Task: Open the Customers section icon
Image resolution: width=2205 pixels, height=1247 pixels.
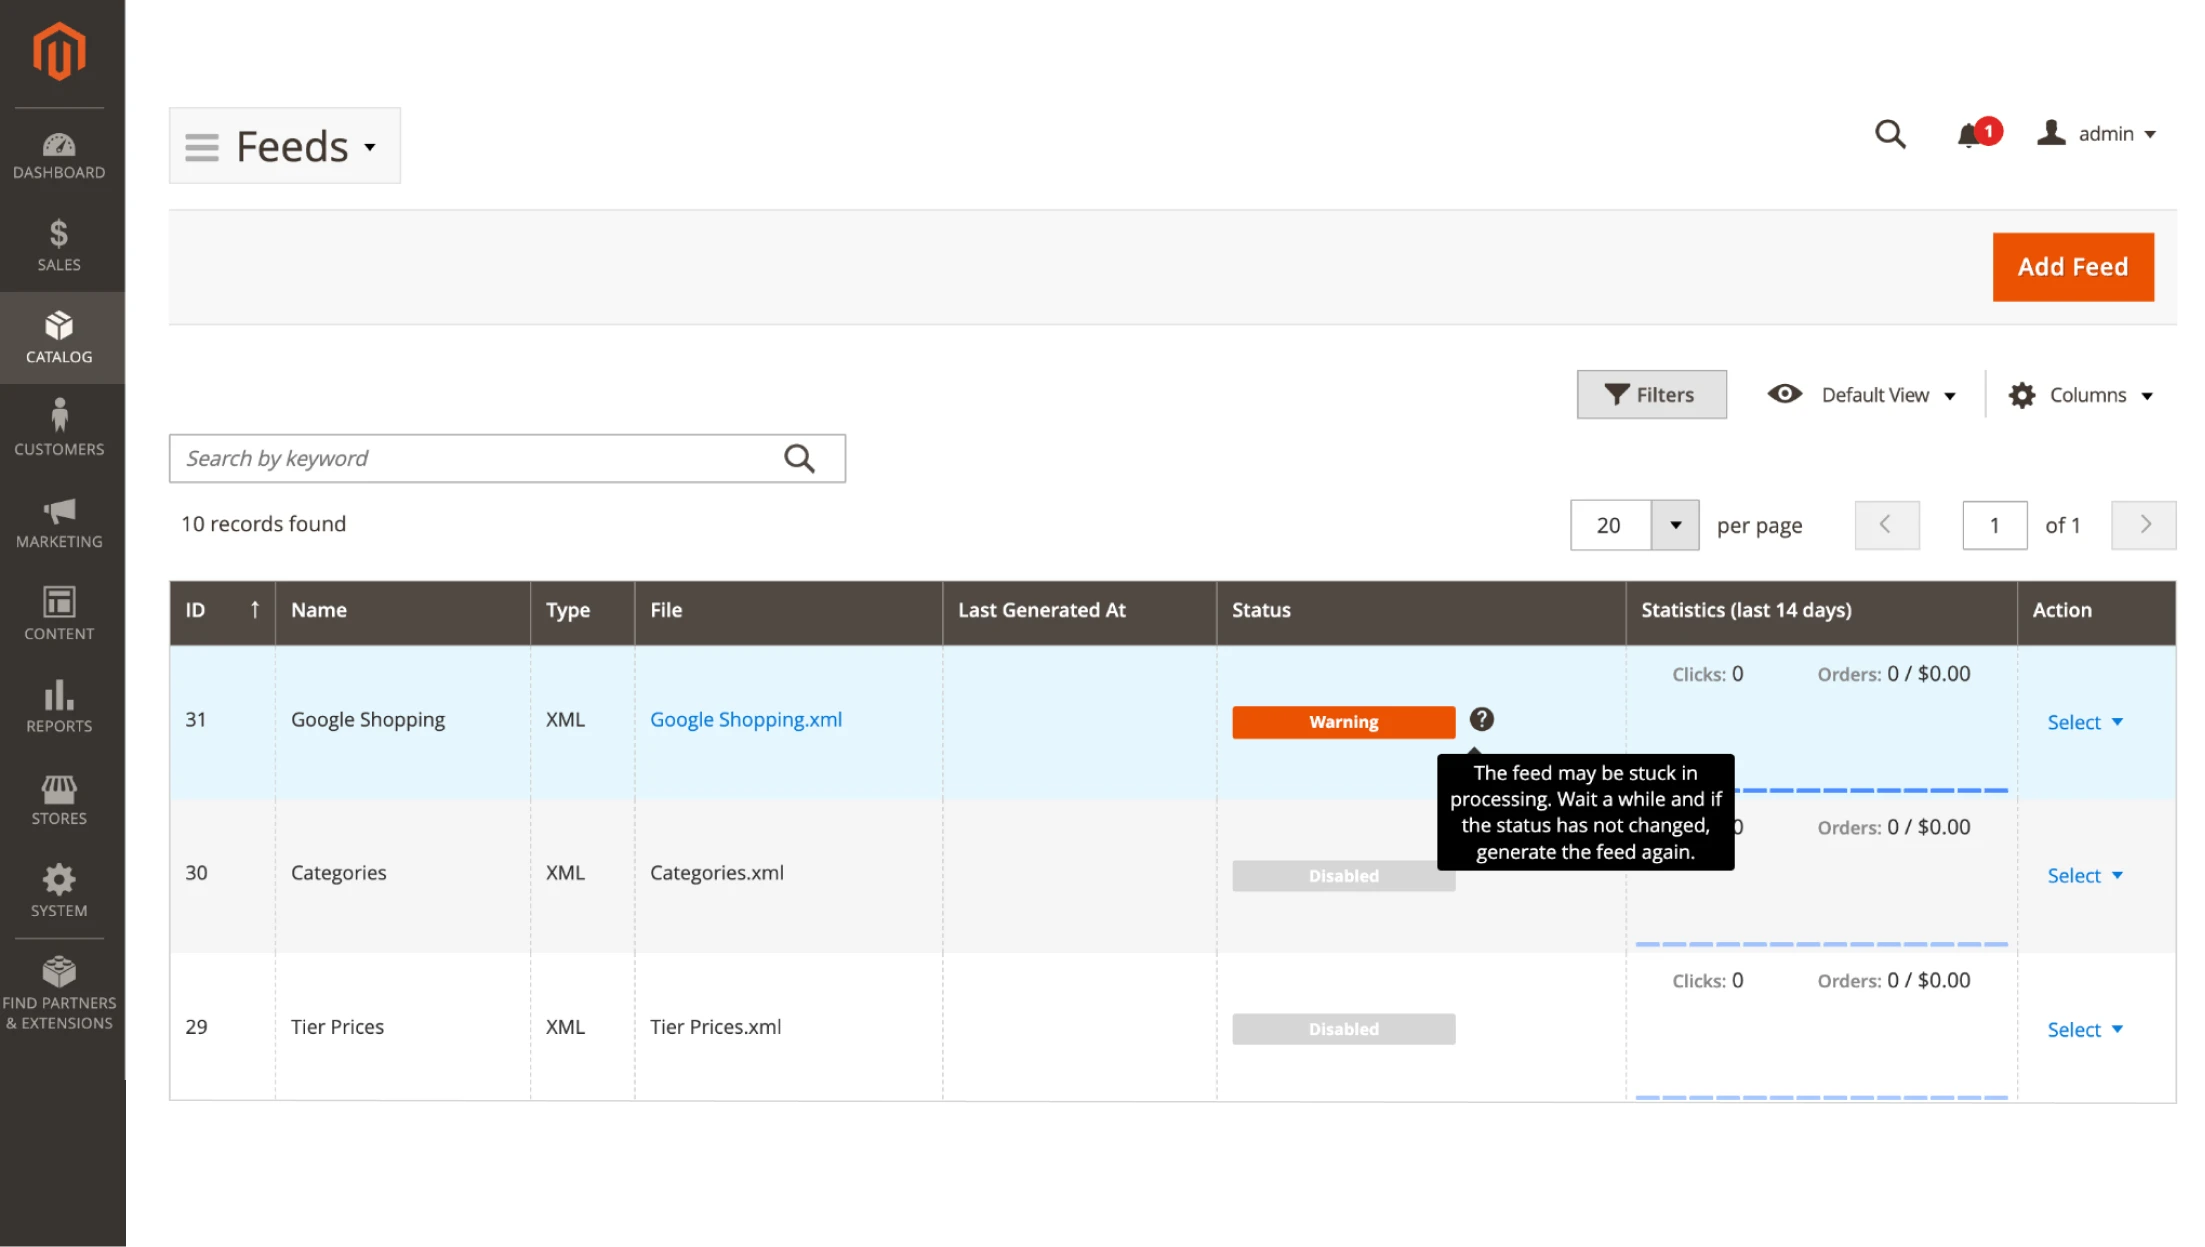Action: click(x=59, y=425)
